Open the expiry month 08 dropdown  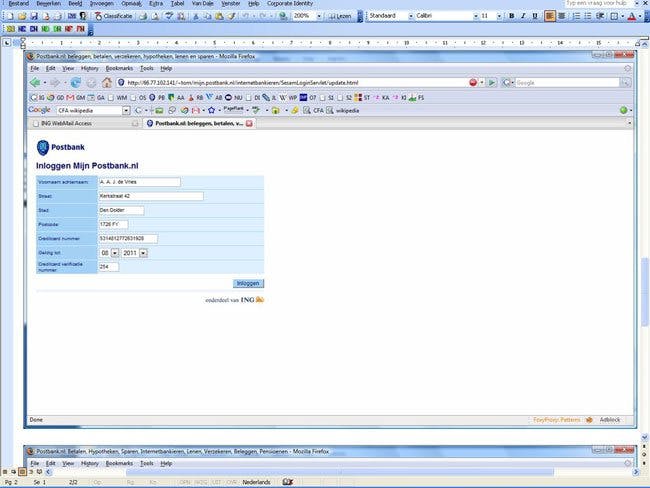[115, 253]
